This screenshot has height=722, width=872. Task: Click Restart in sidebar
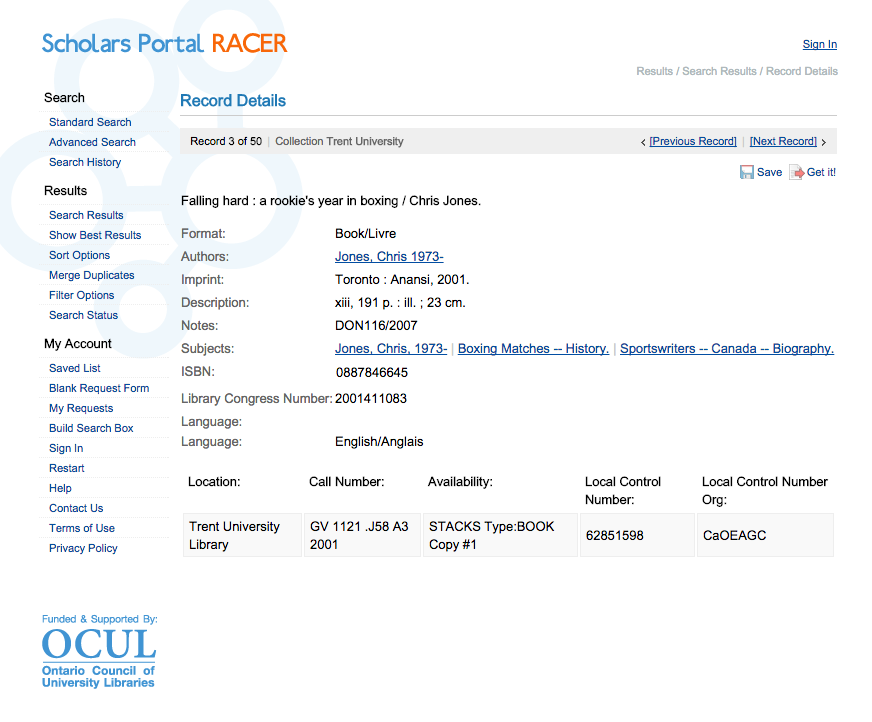coord(67,468)
